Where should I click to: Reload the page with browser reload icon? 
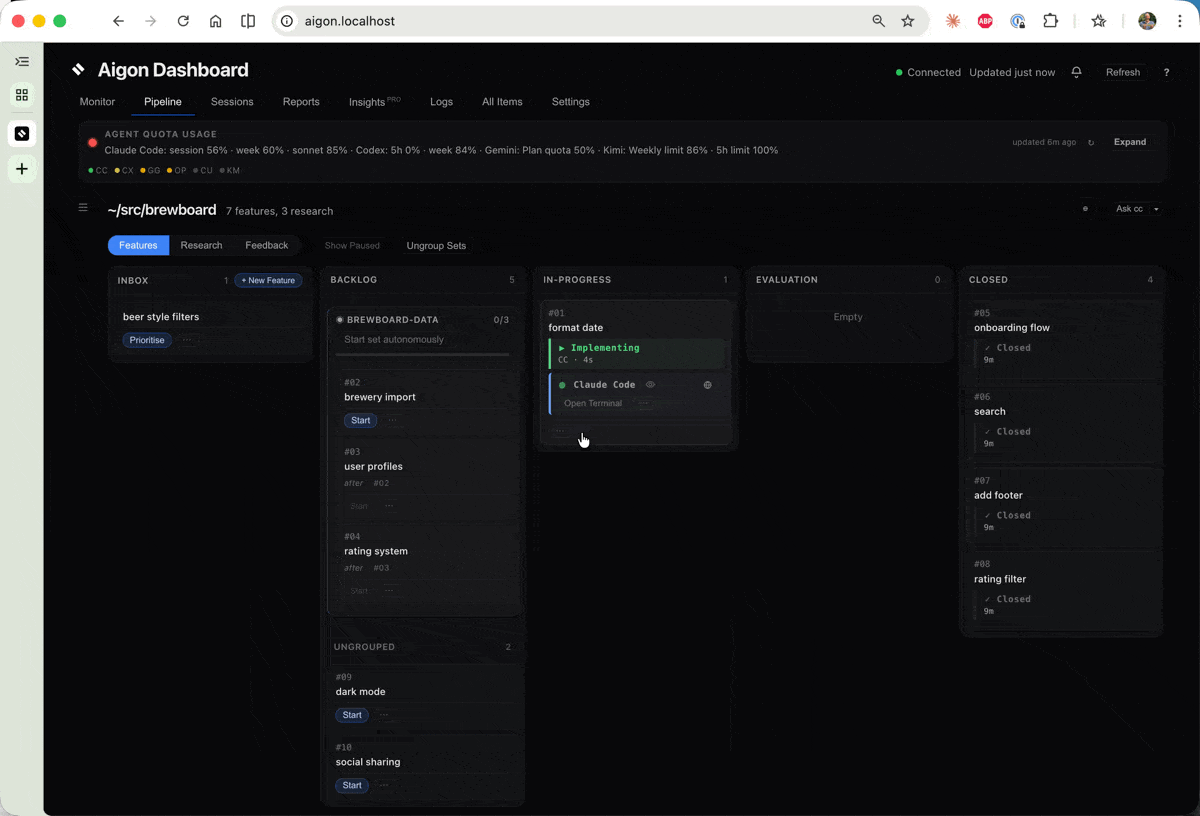coord(183,21)
